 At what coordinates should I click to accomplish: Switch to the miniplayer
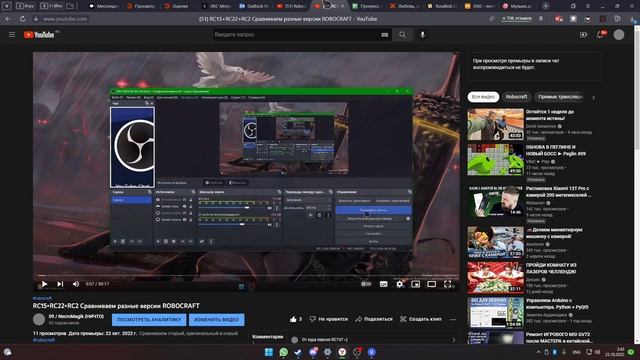click(x=416, y=284)
